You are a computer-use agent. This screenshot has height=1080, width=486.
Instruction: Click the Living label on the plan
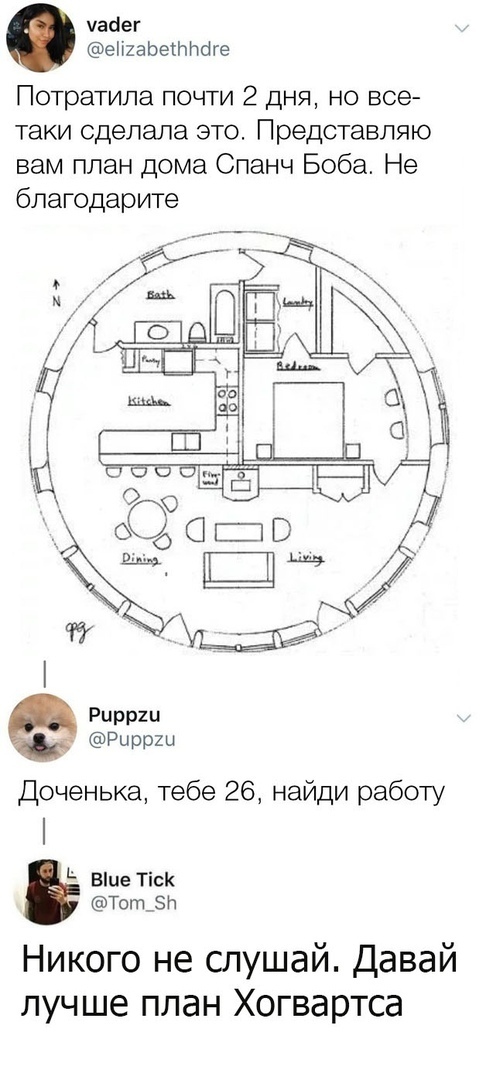(x=307, y=557)
